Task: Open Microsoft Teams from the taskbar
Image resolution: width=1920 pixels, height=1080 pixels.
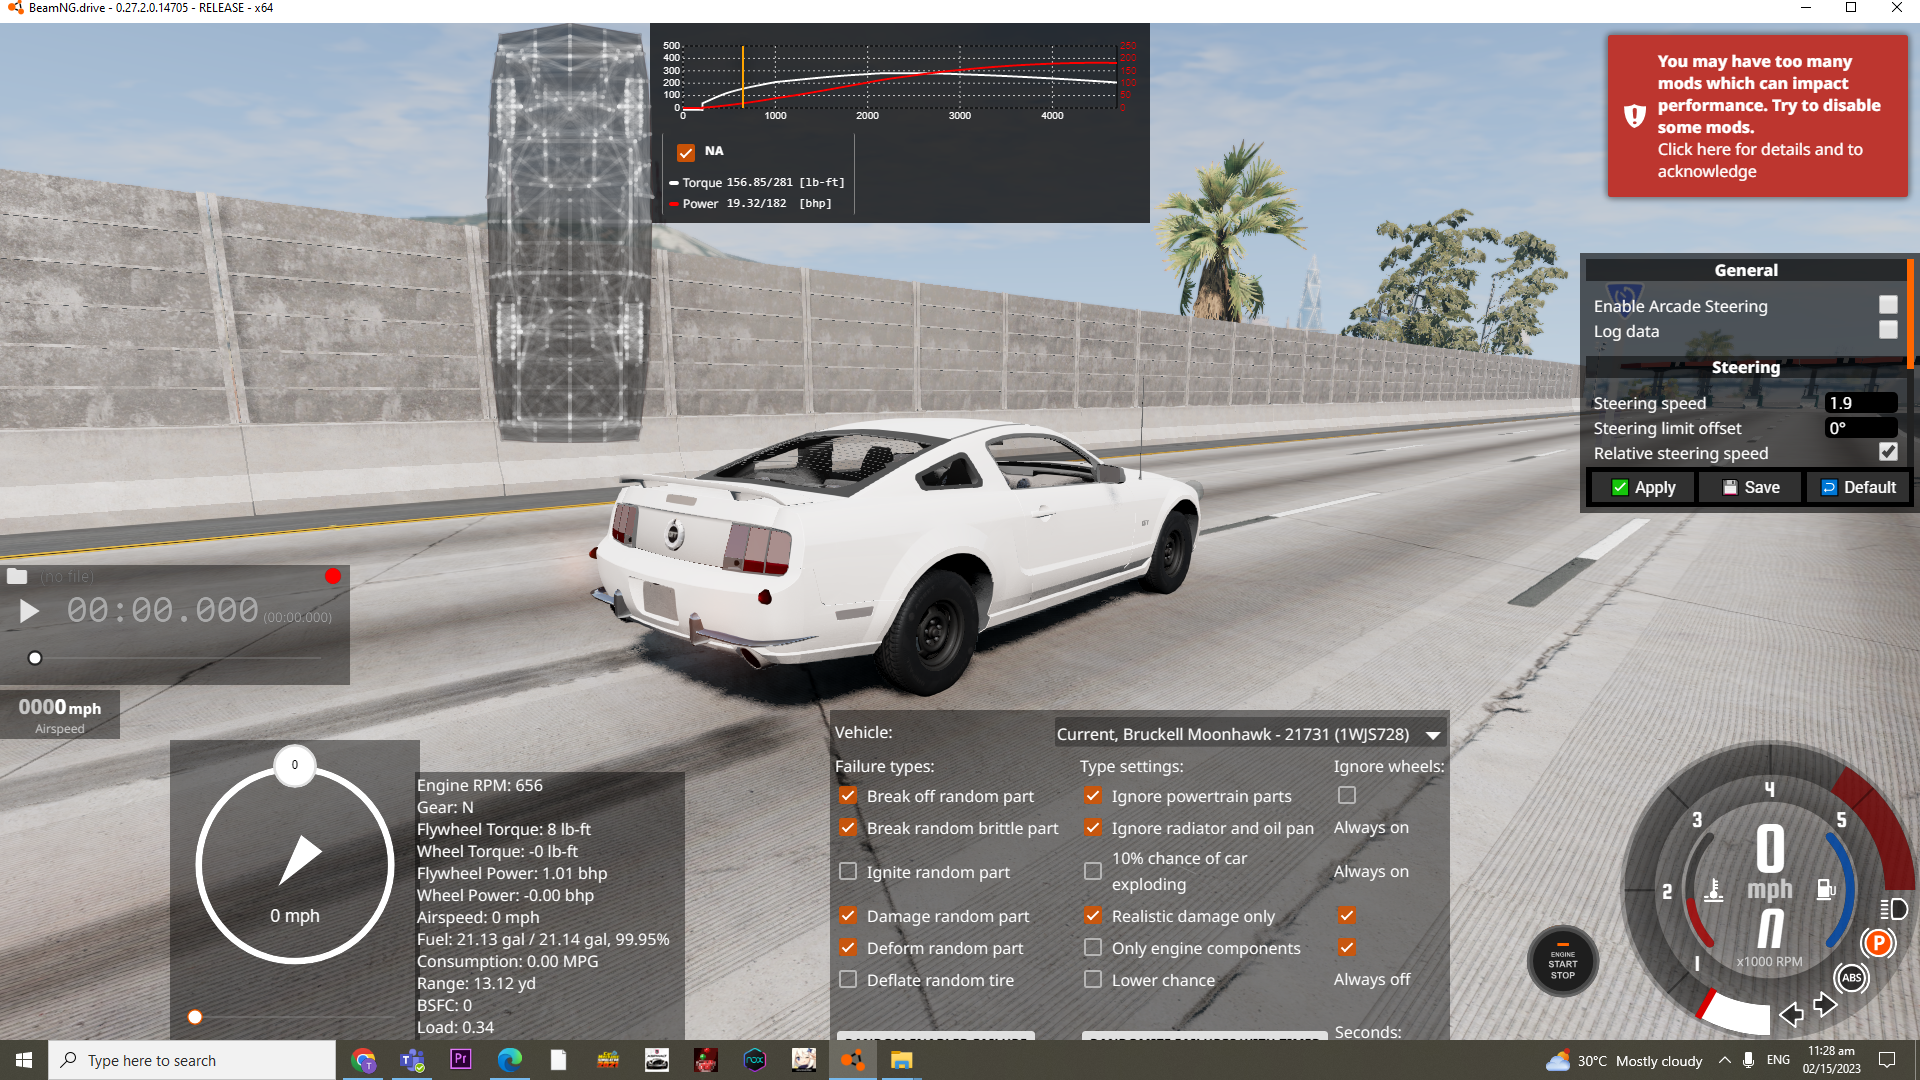Action: tap(412, 1060)
